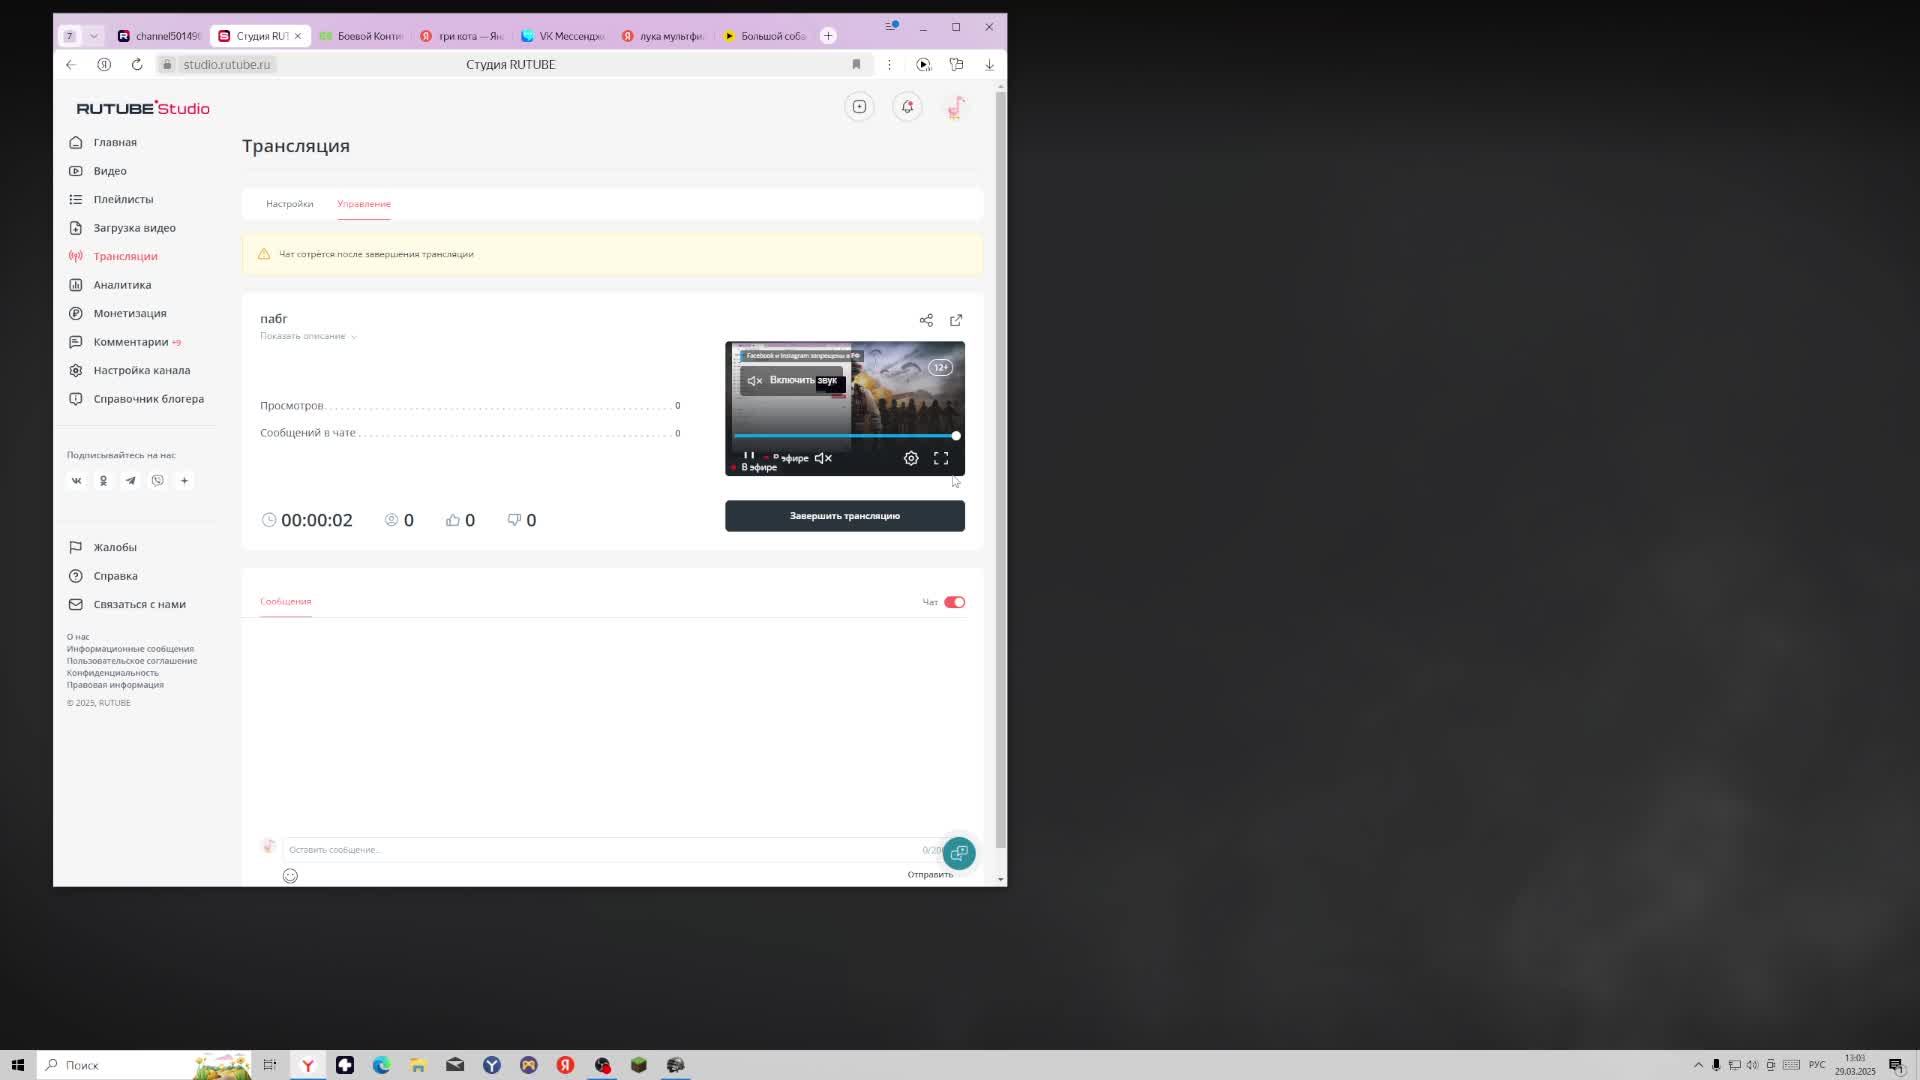
Task: Pause the live stream preview
Action: point(749,456)
